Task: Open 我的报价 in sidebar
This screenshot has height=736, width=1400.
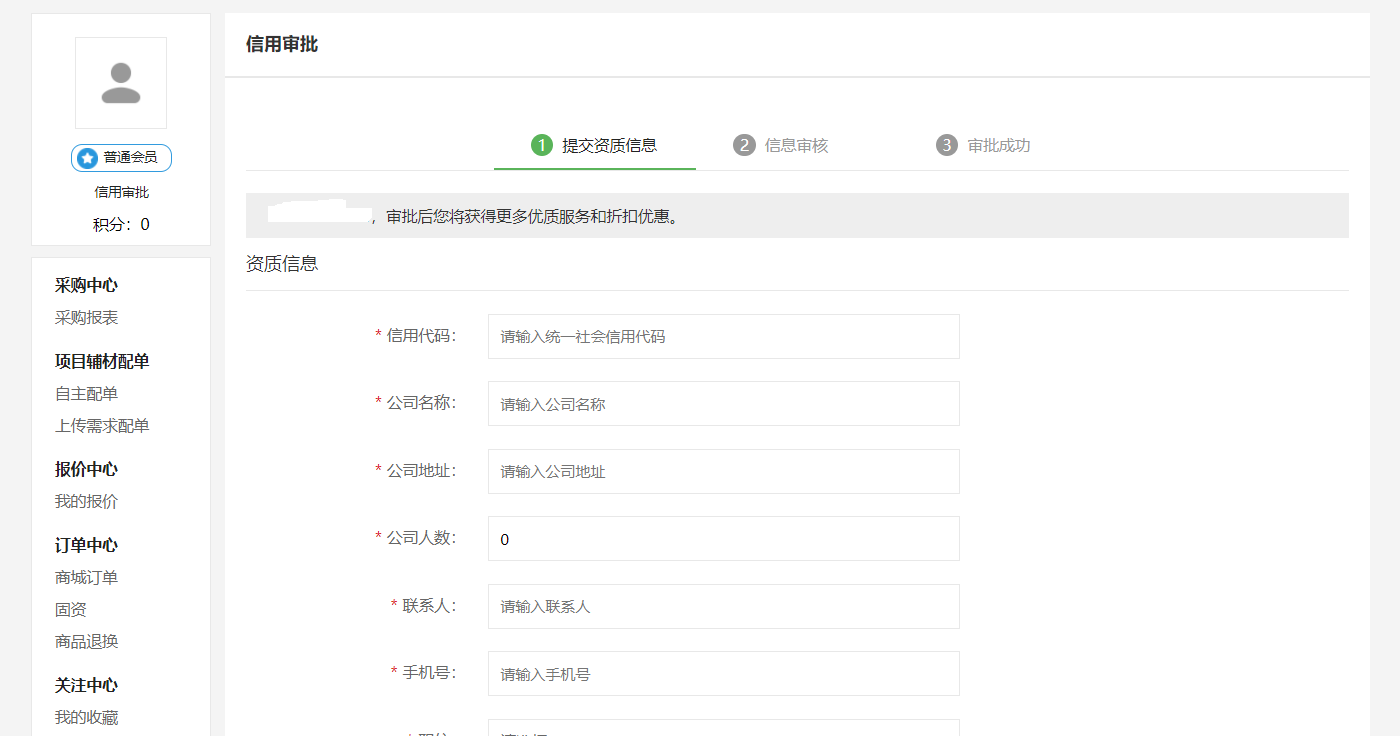Action: pyautogui.click(x=87, y=502)
